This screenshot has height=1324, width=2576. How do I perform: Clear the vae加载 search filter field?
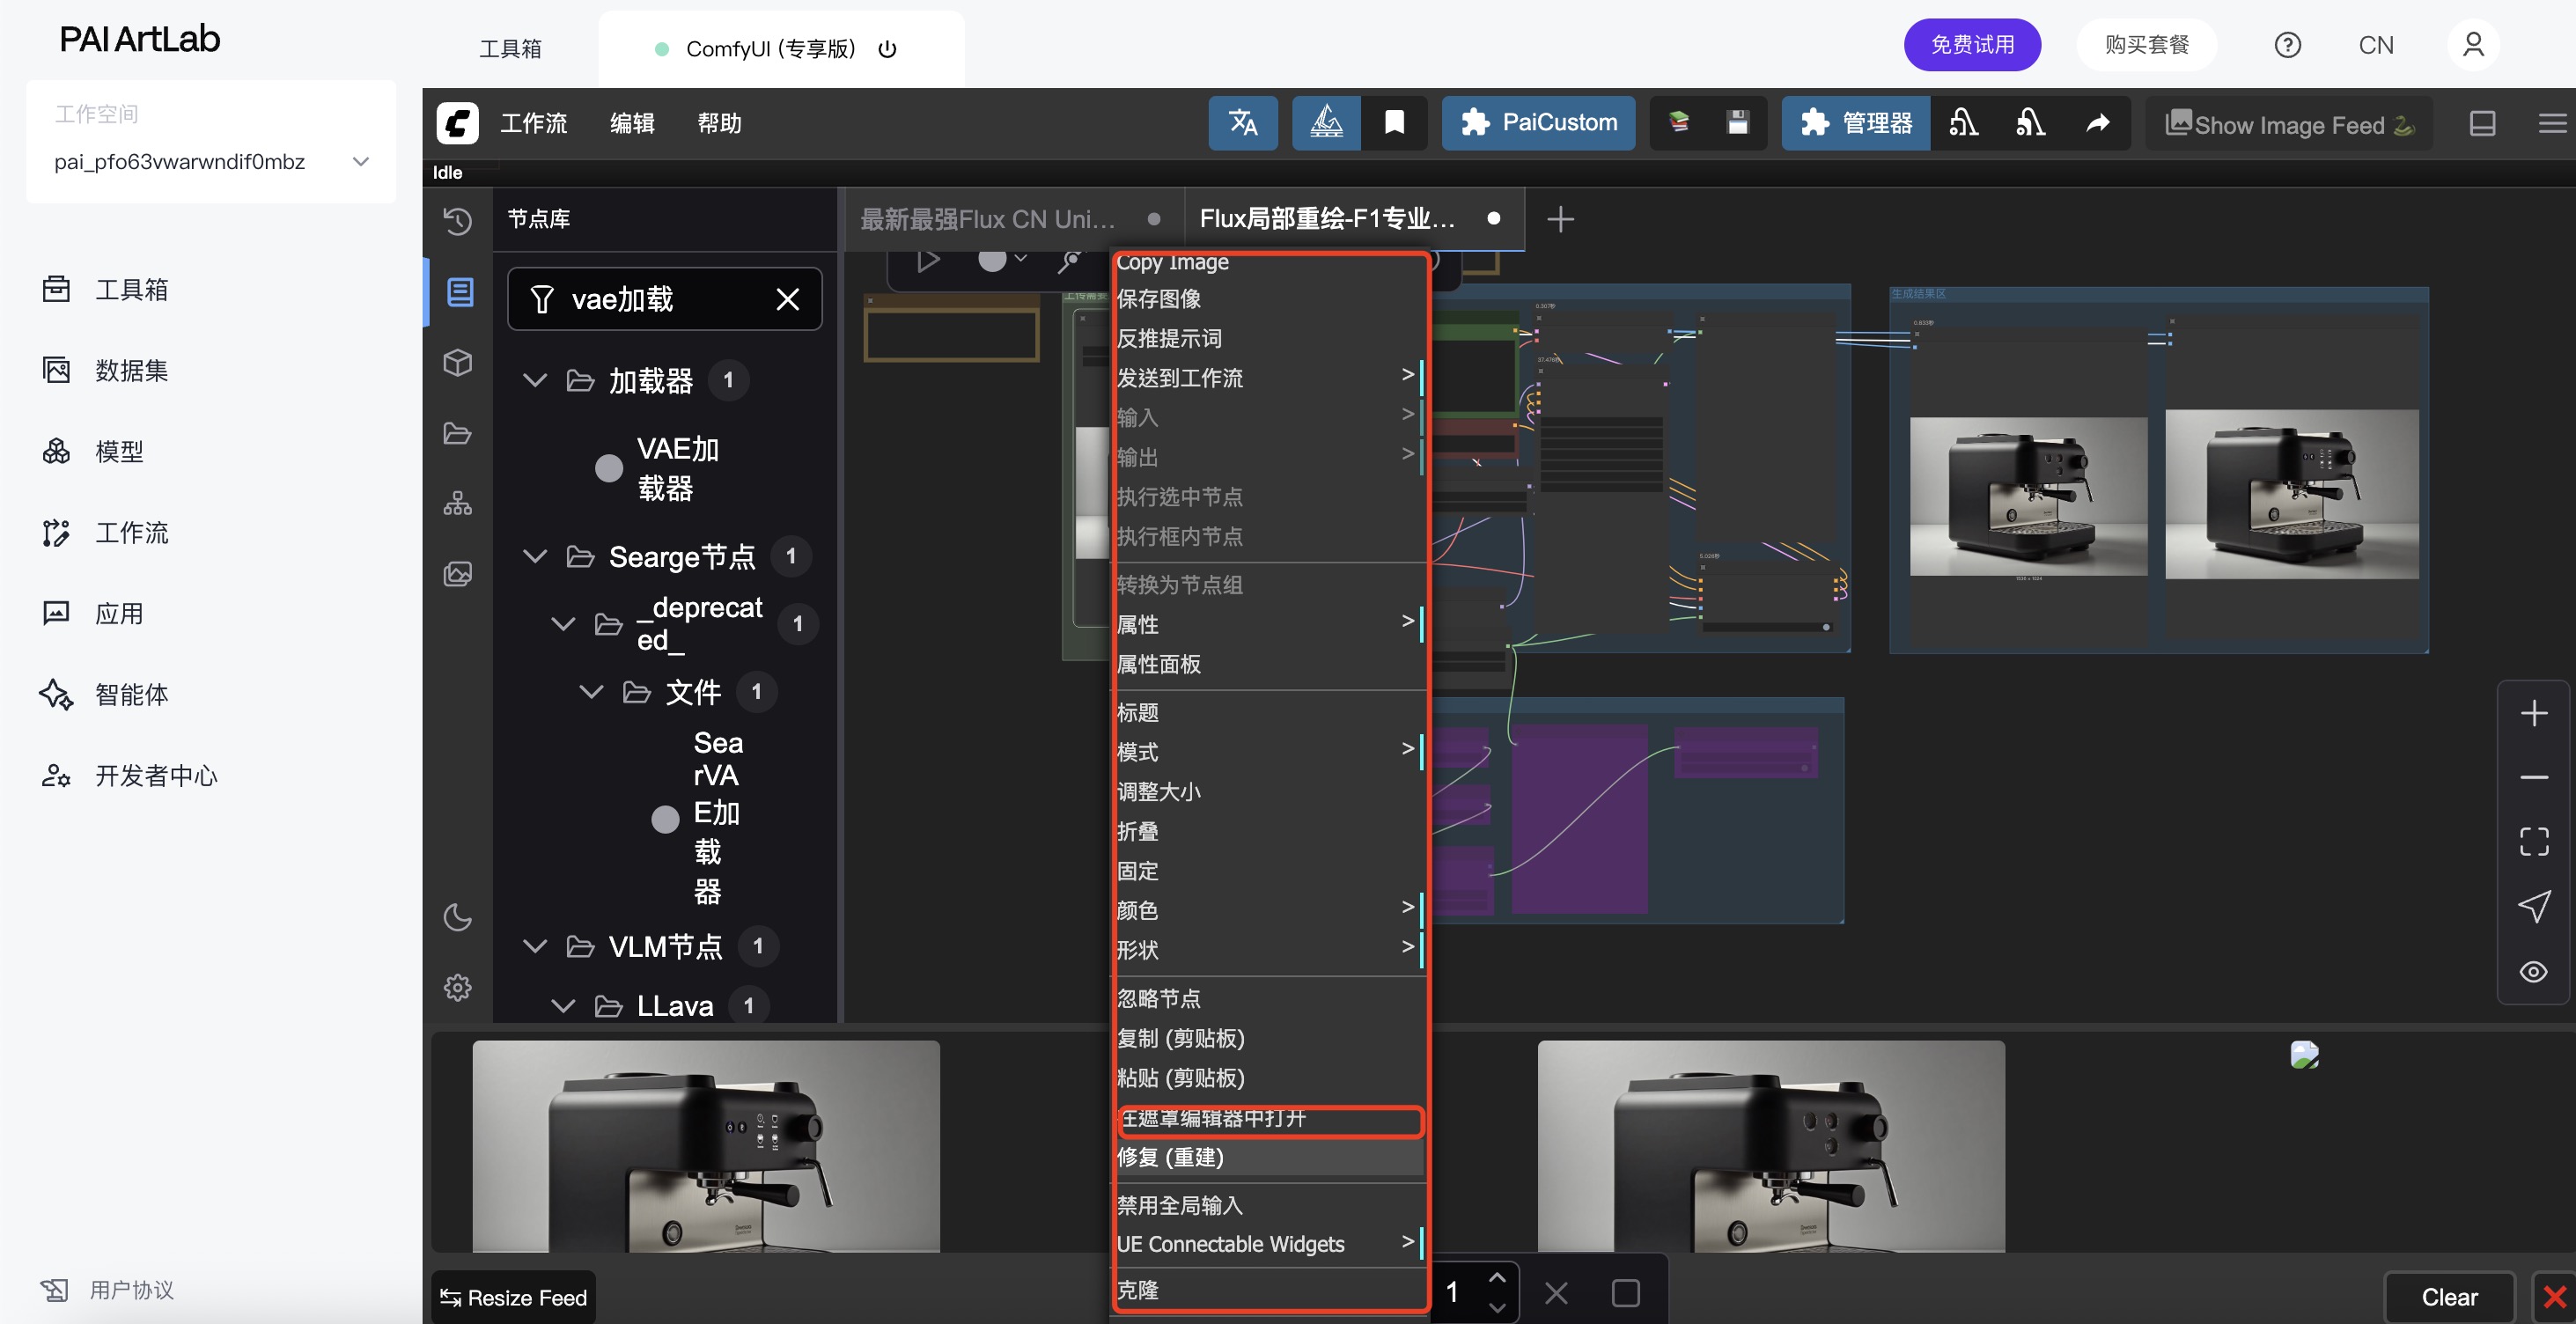(788, 299)
